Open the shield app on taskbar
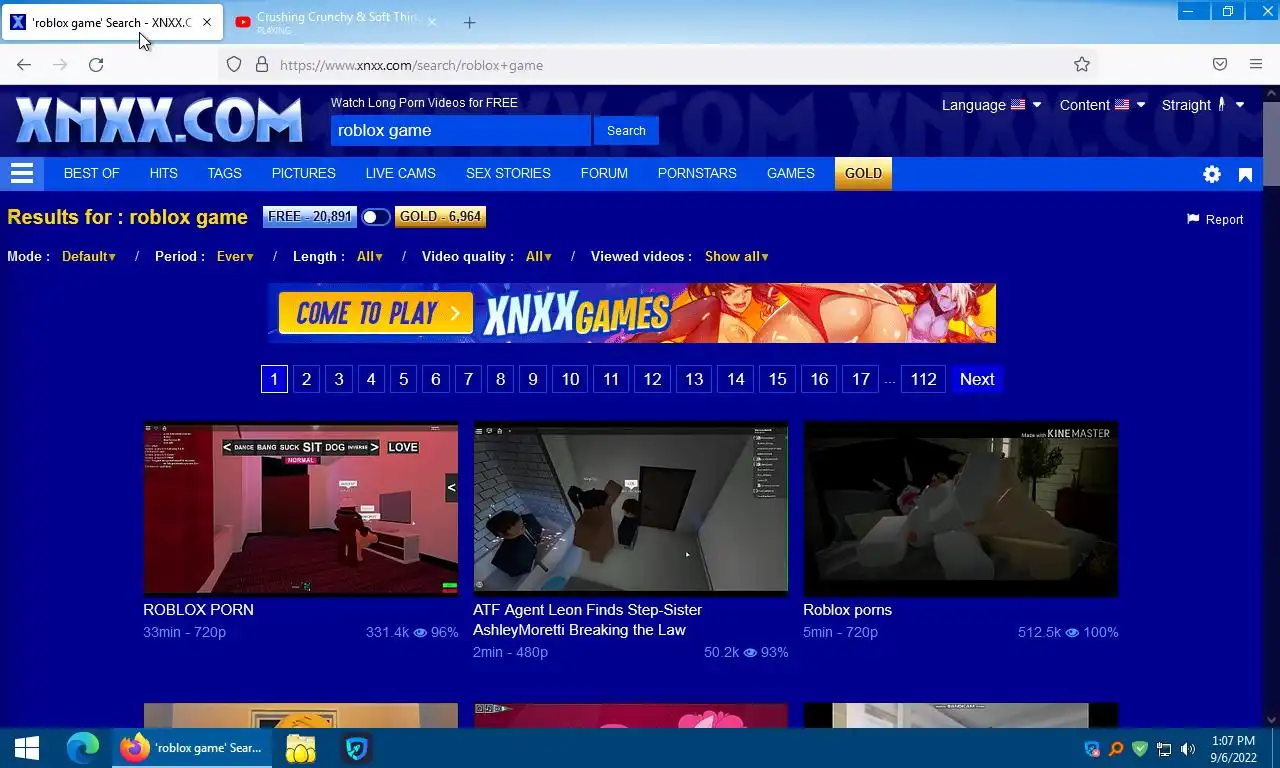 (x=357, y=748)
